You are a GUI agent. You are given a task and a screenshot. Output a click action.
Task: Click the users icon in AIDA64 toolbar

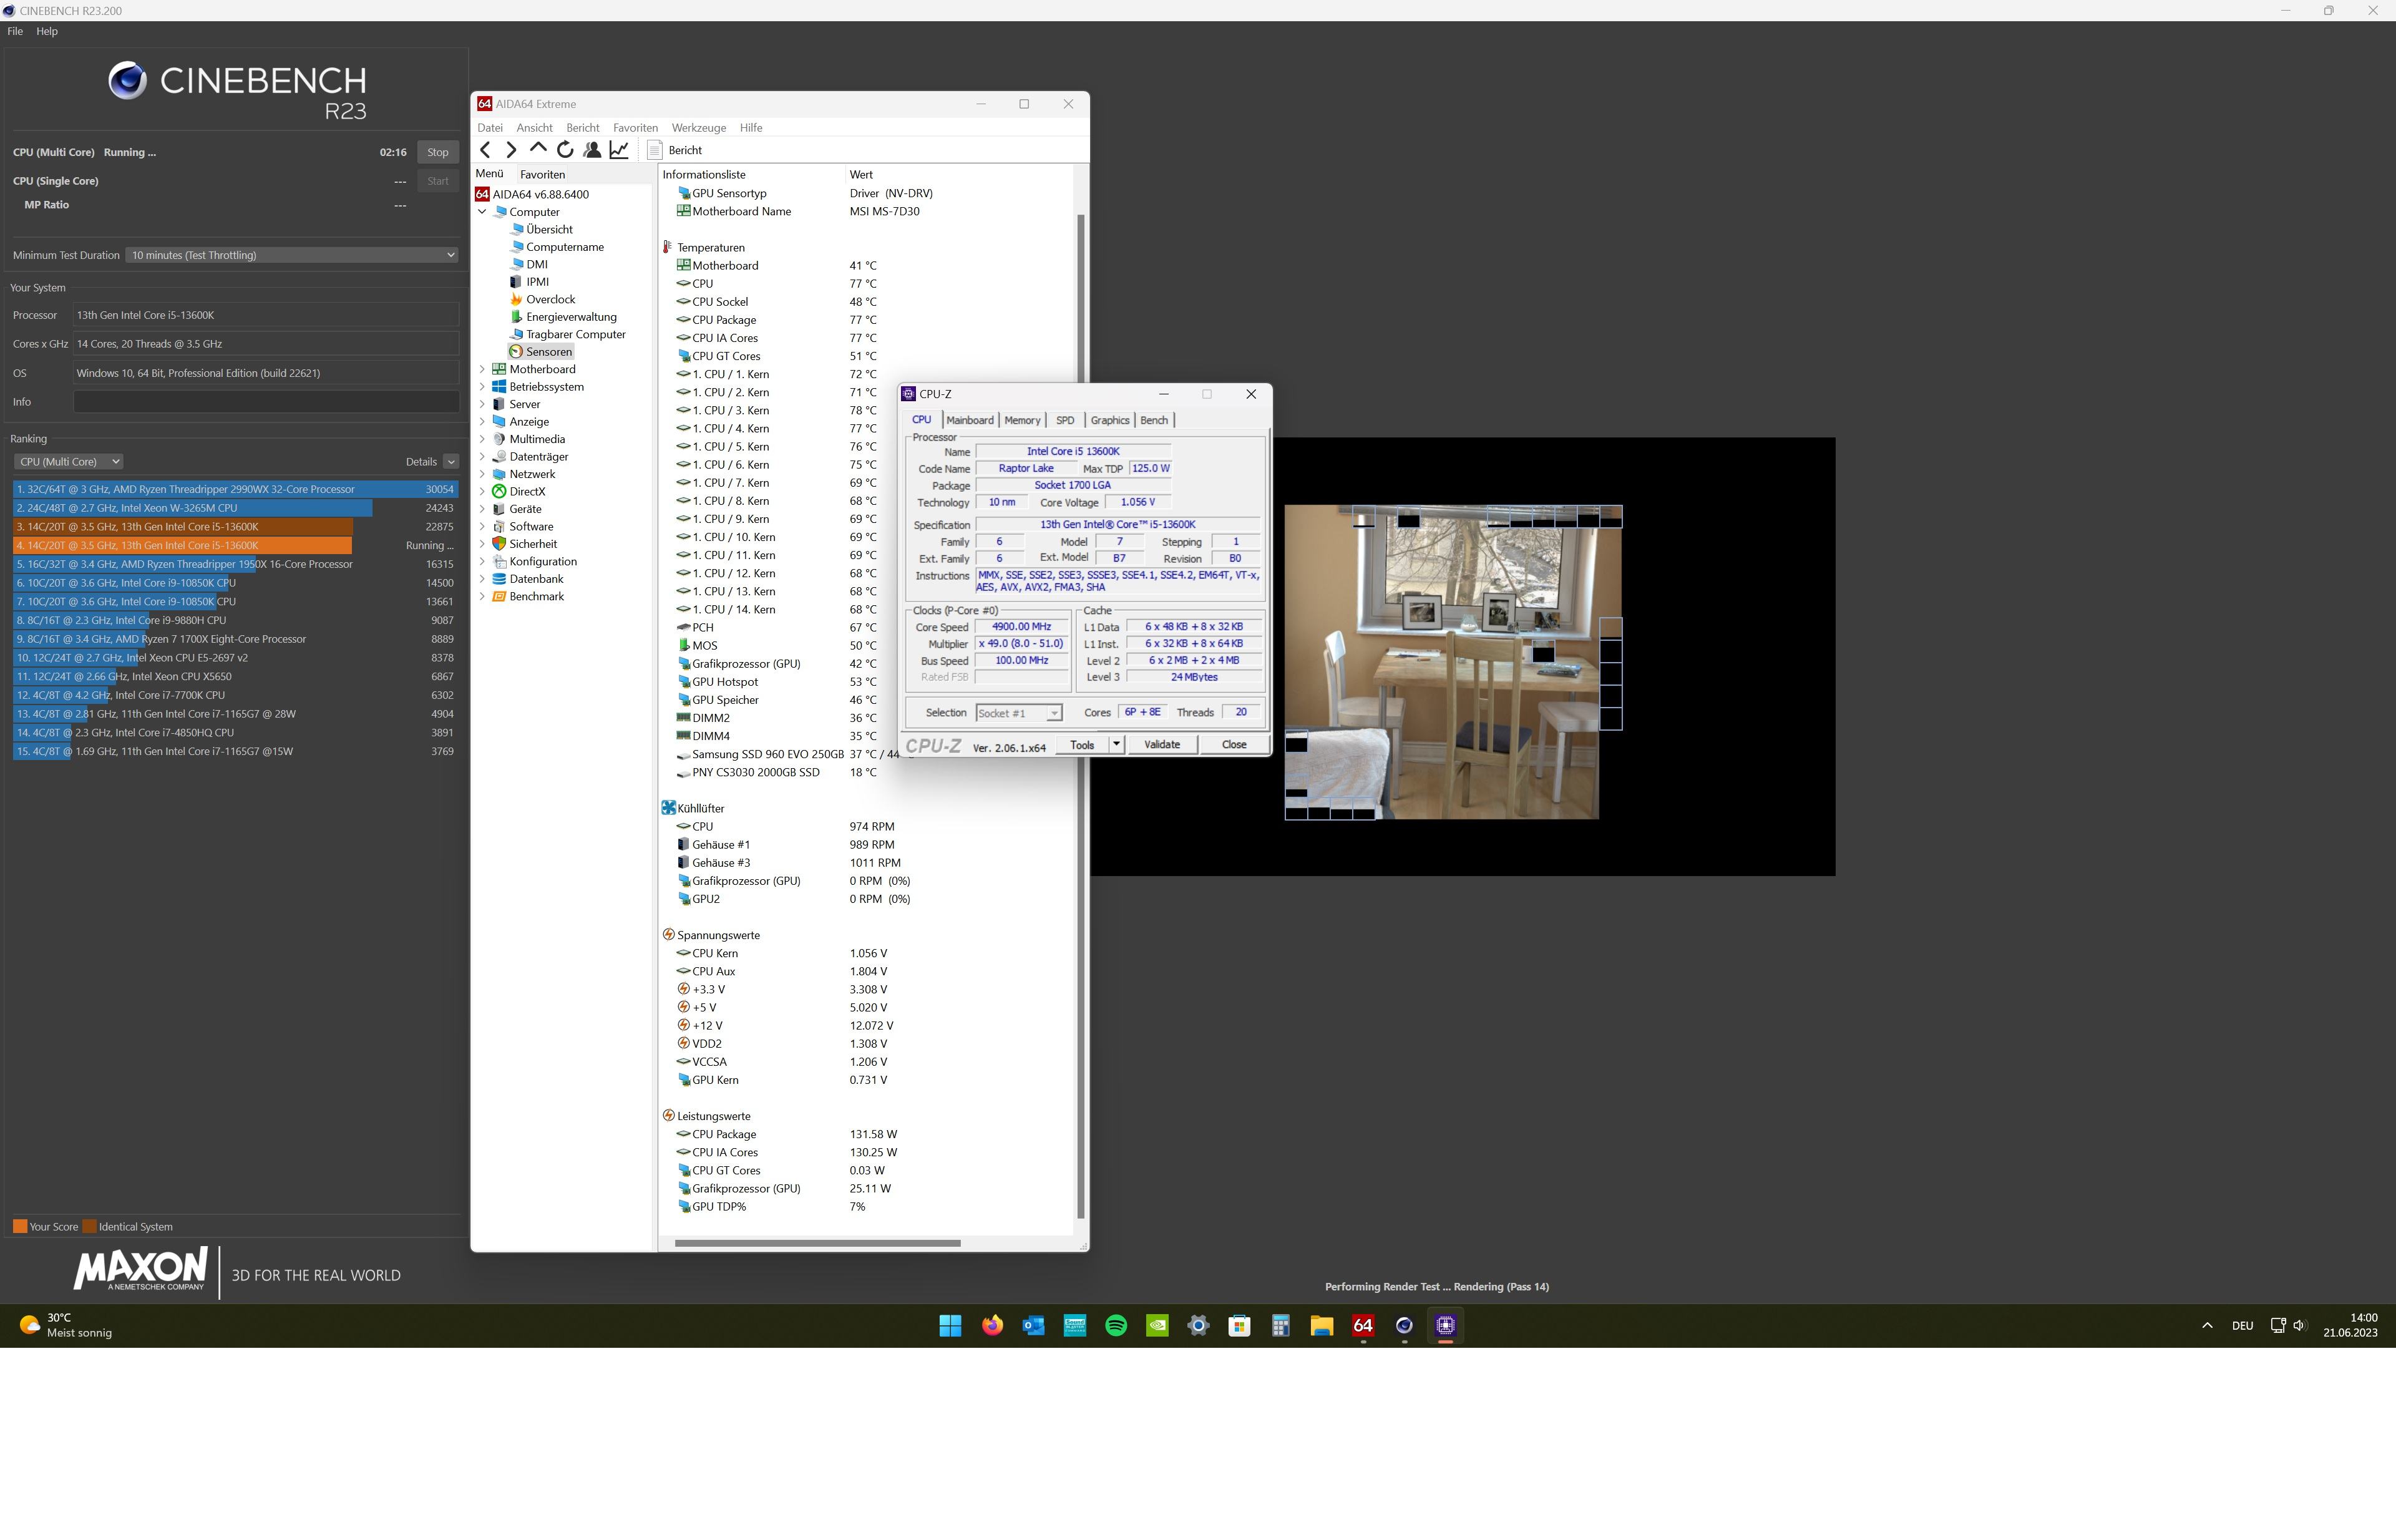(592, 150)
